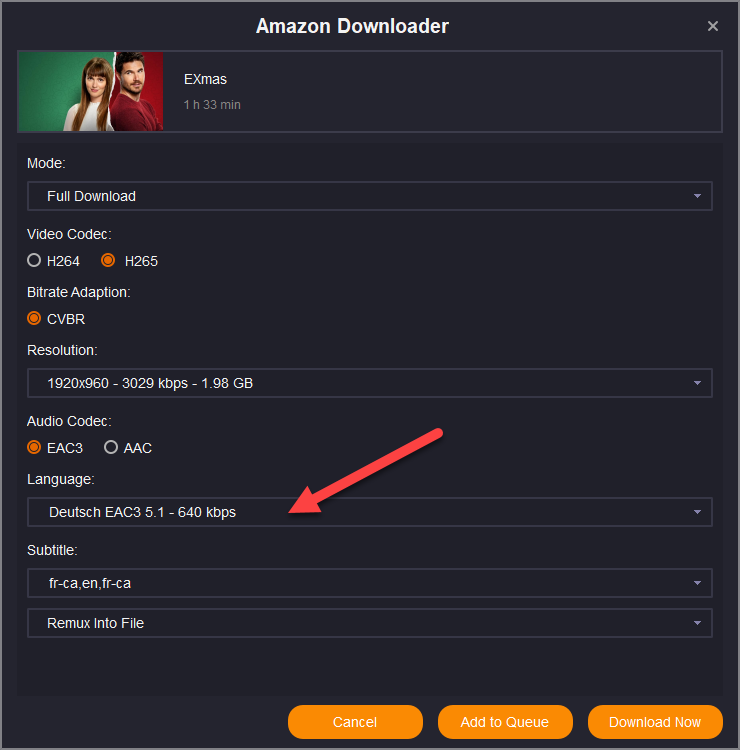Open the Language dropdown showing Deutsch EAC3 5.1
The height and width of the screenshot is (750, 740).
point(370,512)
